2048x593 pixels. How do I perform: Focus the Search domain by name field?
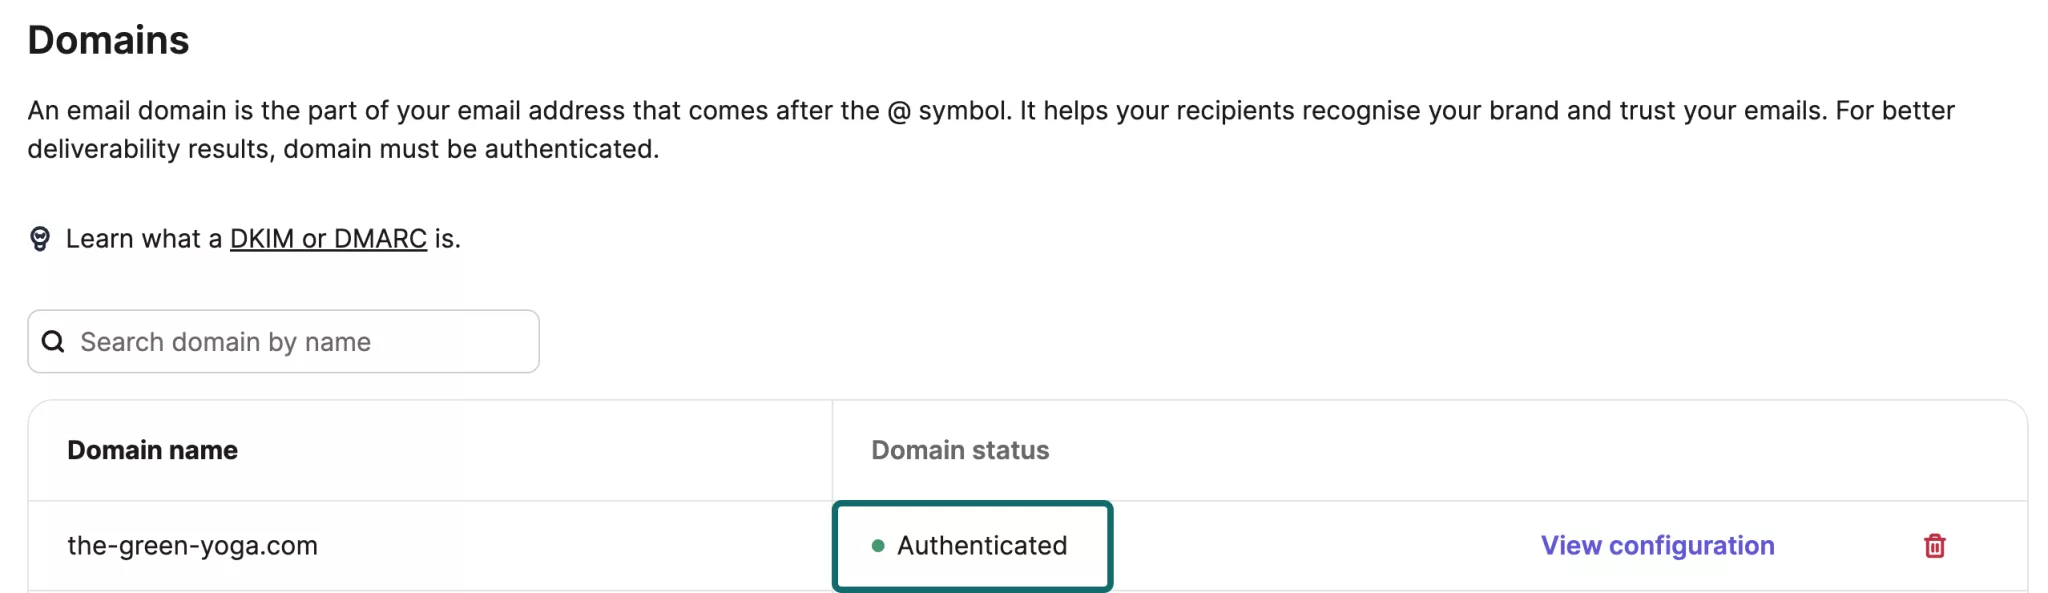coord(300,342)
